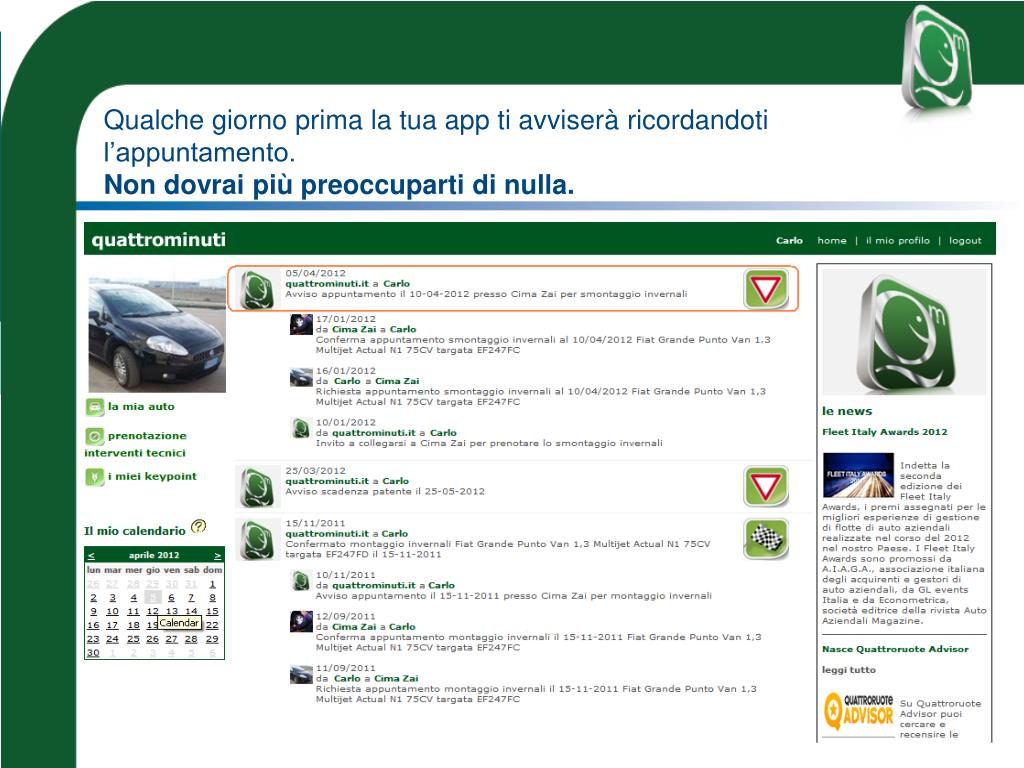The image size is (1024, 768).
Task: Click car avatar on 16/01/2012 message
Action: tap(301, 377)
